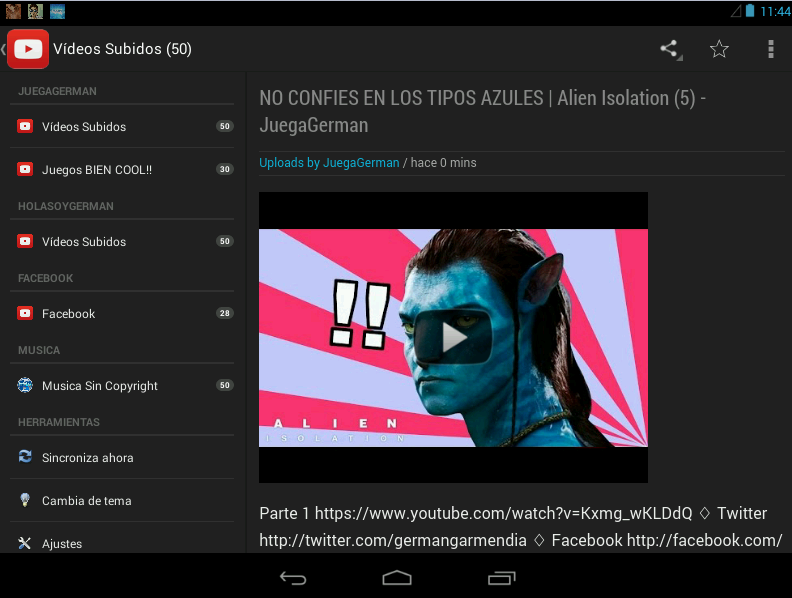Tap the 11:44 clock in status bar
The width and height of the screenshot is (792, 598).
tap(775, 11)
